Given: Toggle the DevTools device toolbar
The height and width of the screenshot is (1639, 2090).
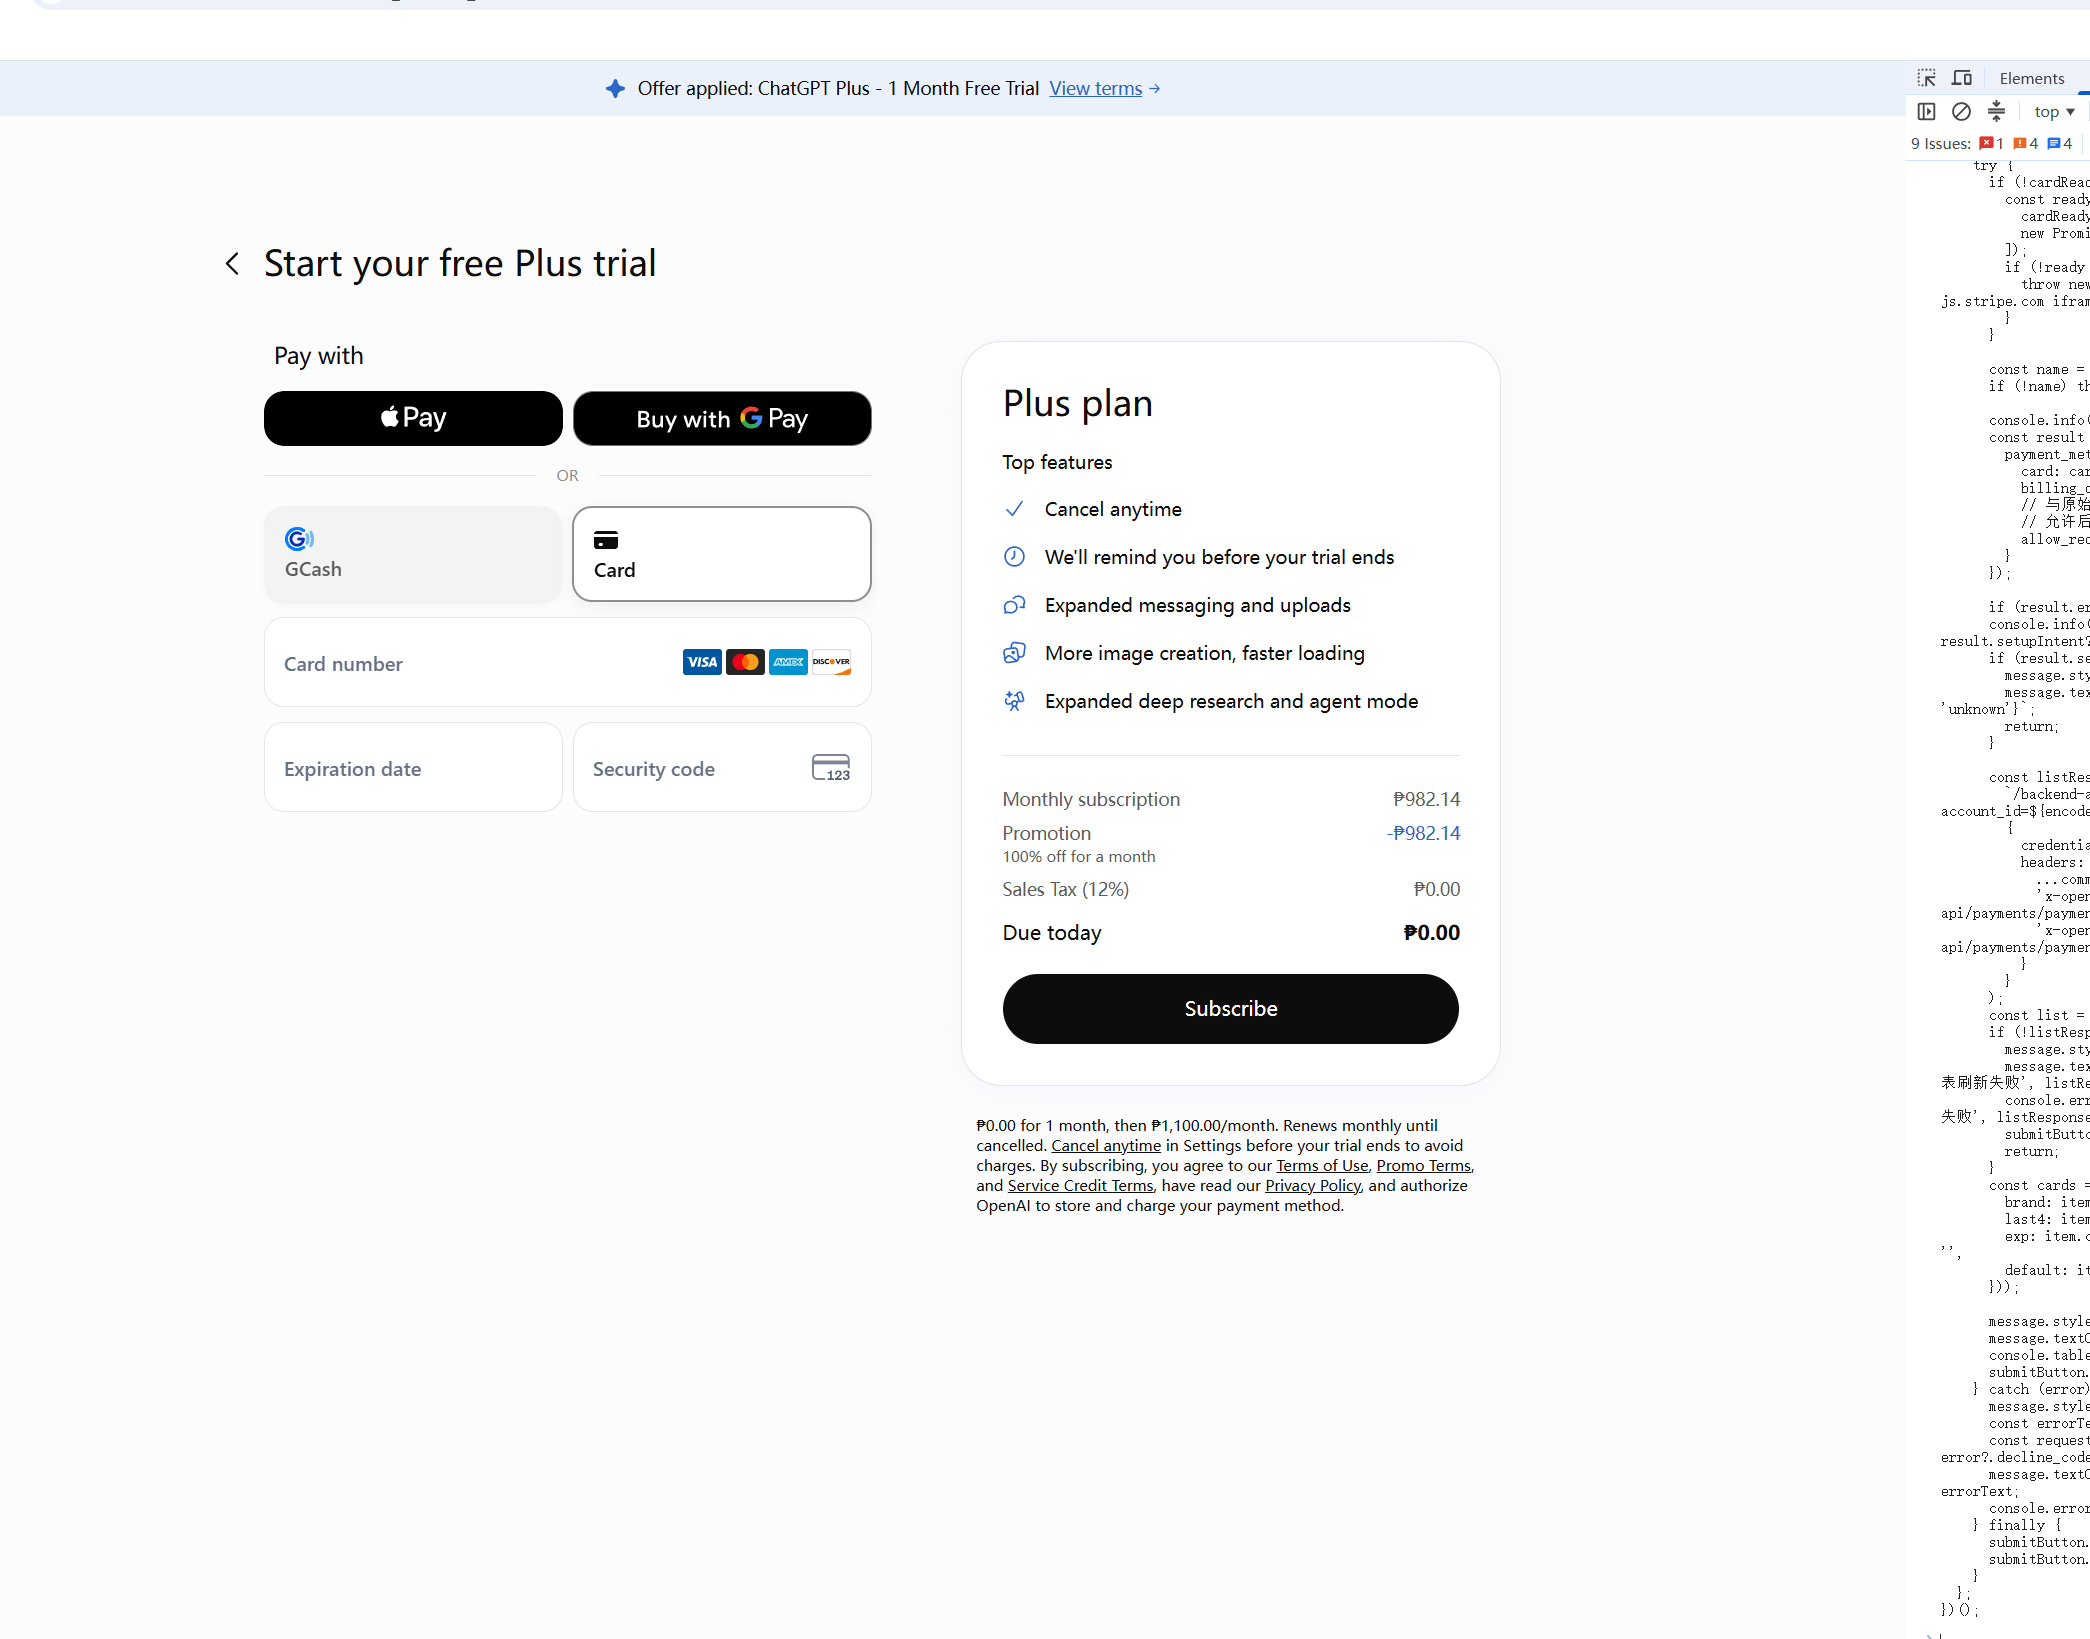Looking at the screenshot, I should (1962, 78).
